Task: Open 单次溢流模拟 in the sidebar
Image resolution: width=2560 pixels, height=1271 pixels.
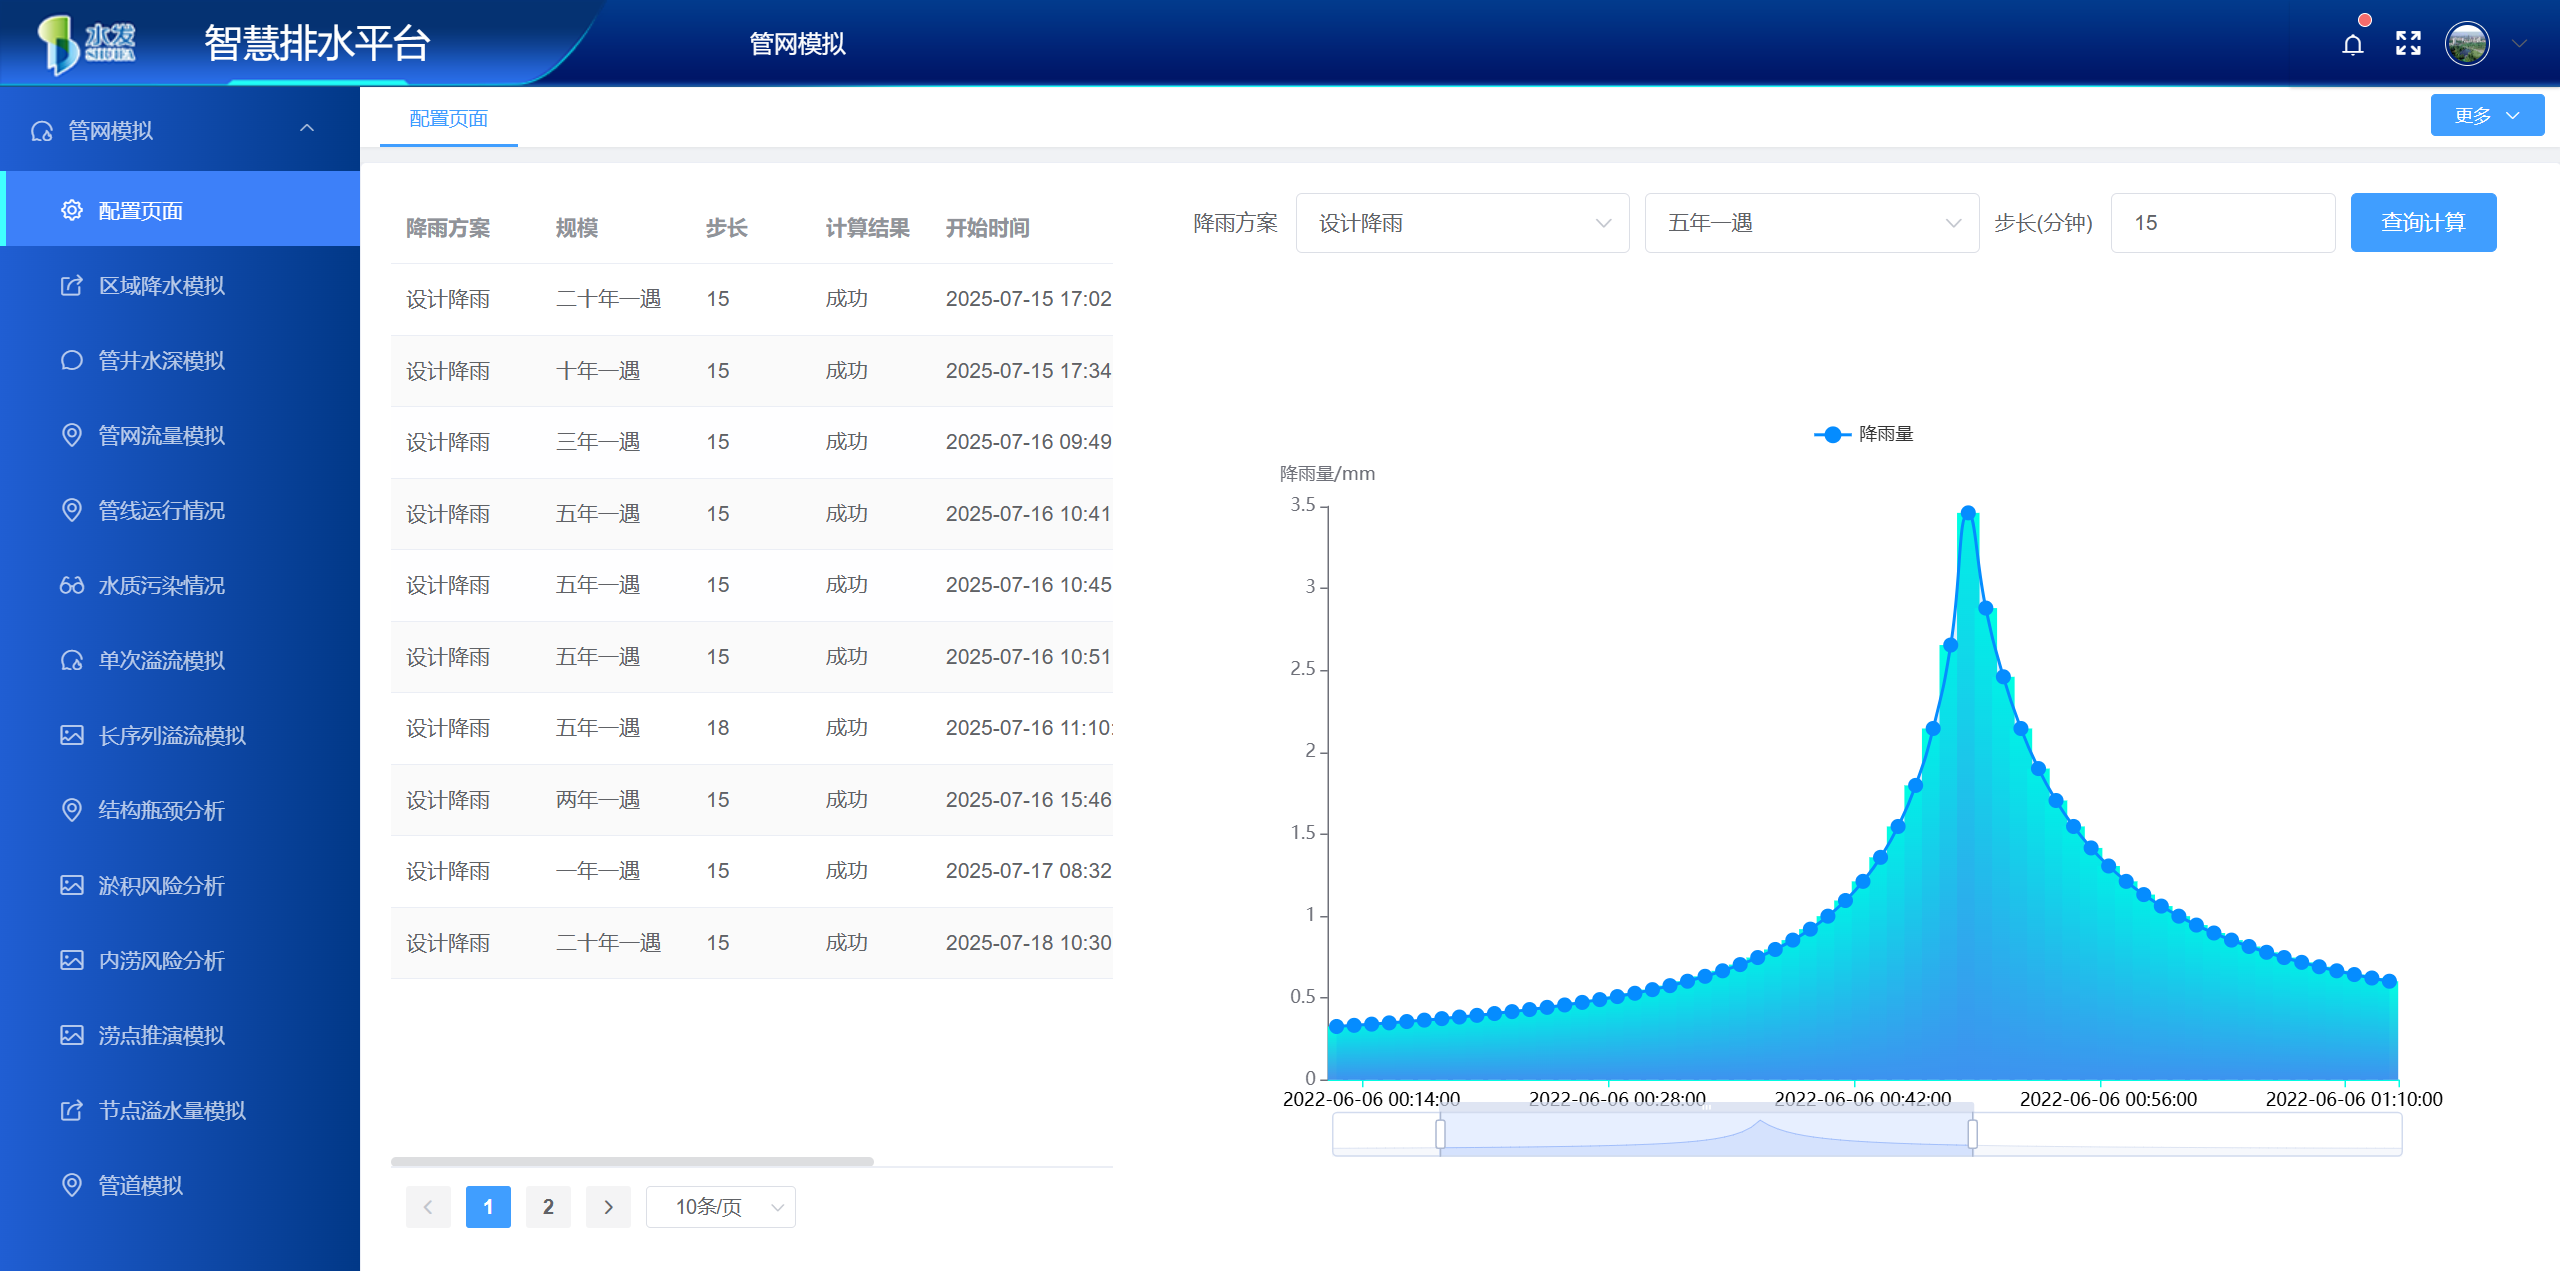Action: (x=161, y=660)
